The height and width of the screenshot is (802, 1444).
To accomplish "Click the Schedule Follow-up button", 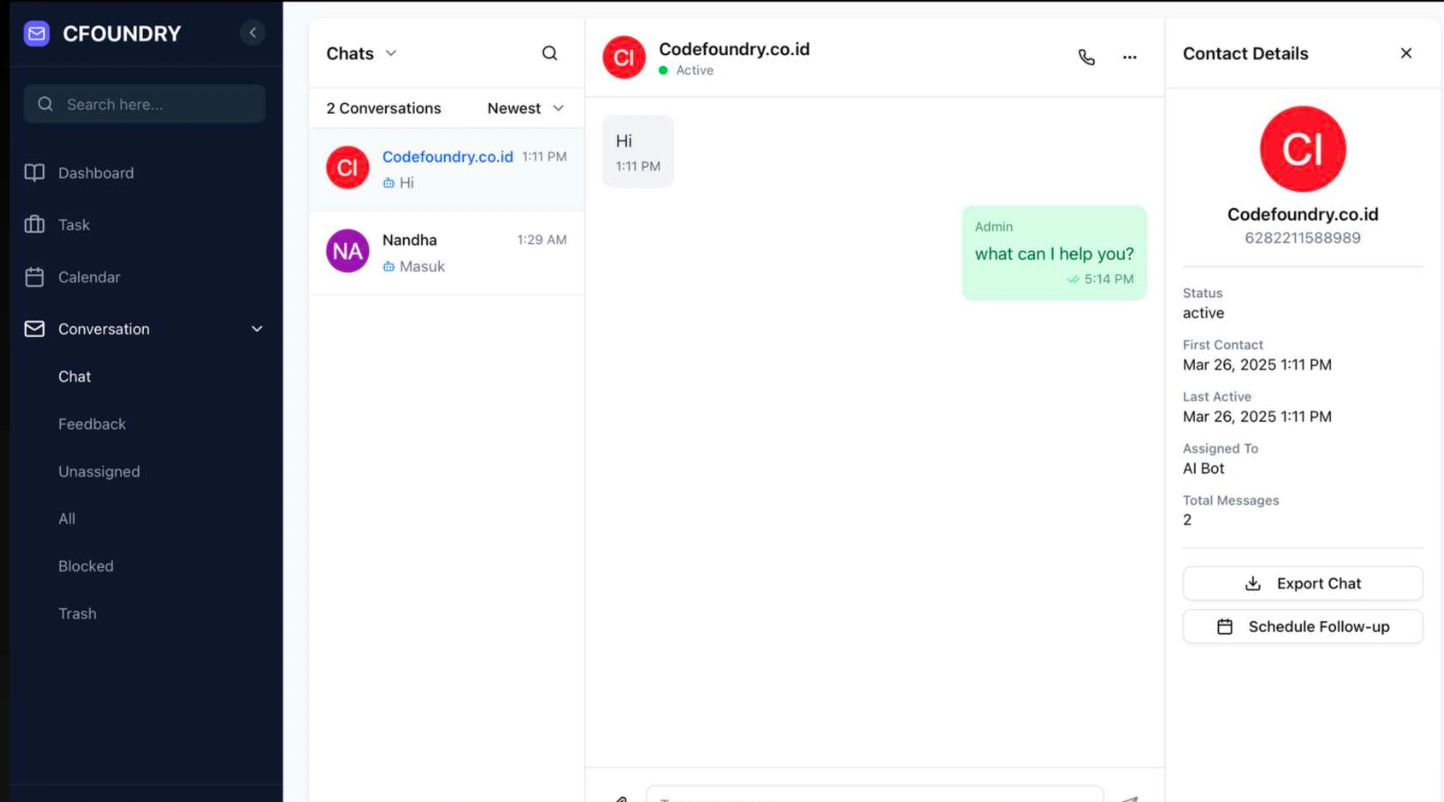I will [1302, 627].
